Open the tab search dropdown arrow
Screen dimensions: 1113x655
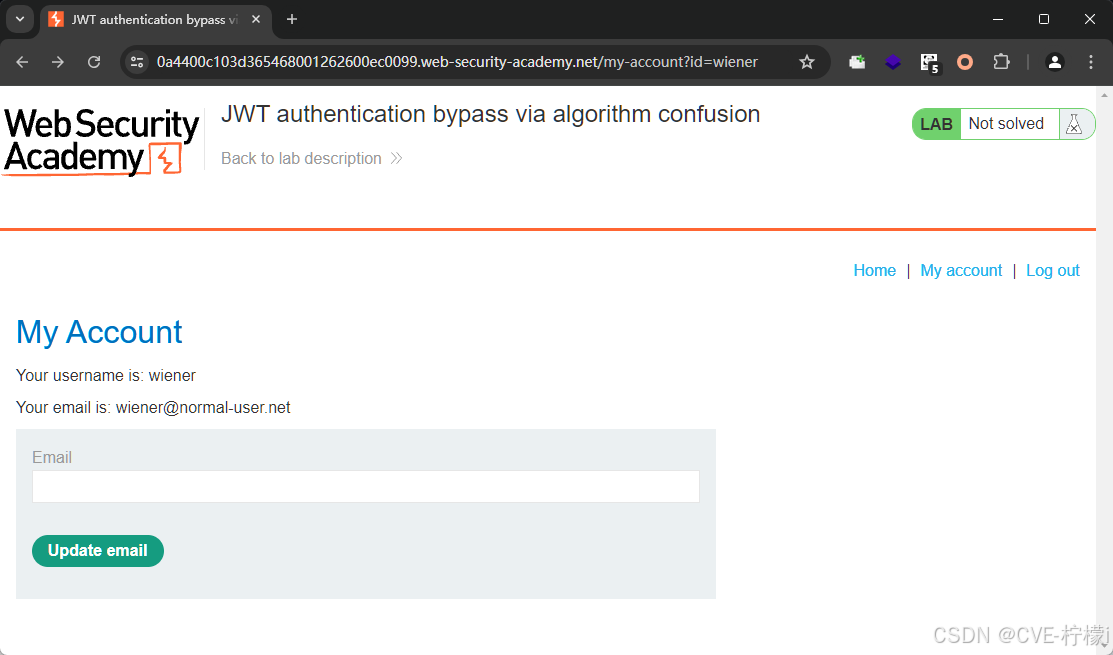(x=20, y=19)
